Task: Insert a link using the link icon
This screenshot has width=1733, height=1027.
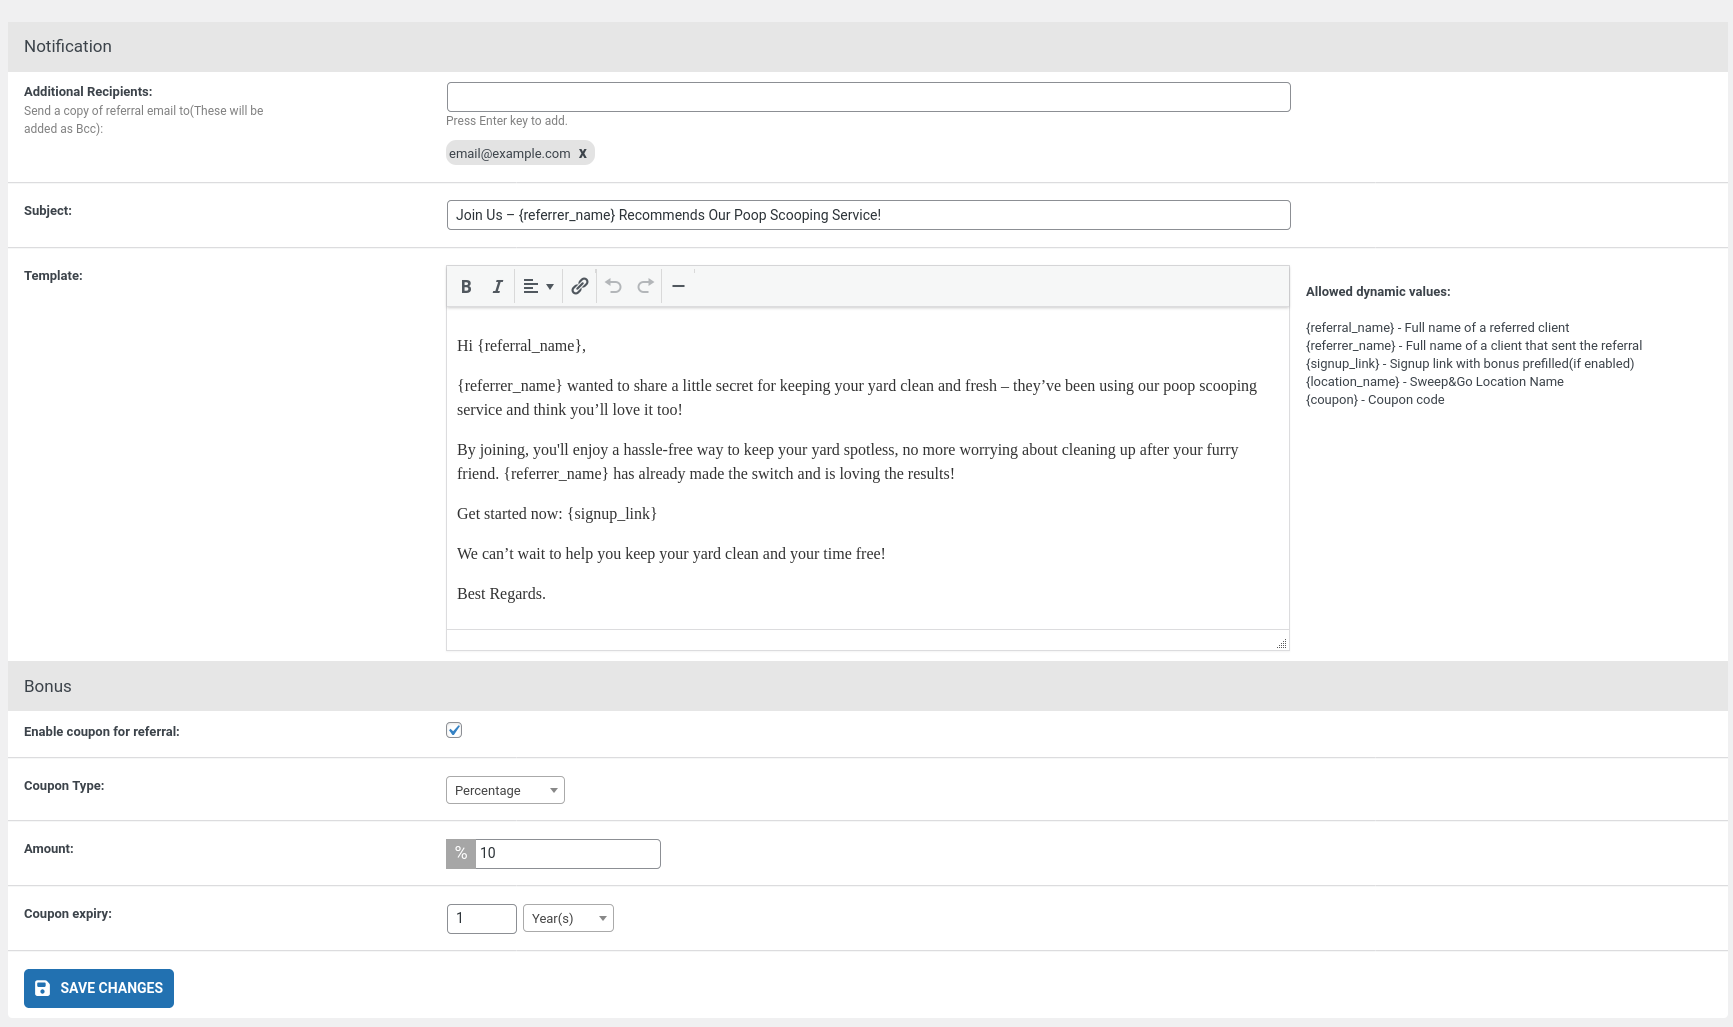Action: point(579,287)
